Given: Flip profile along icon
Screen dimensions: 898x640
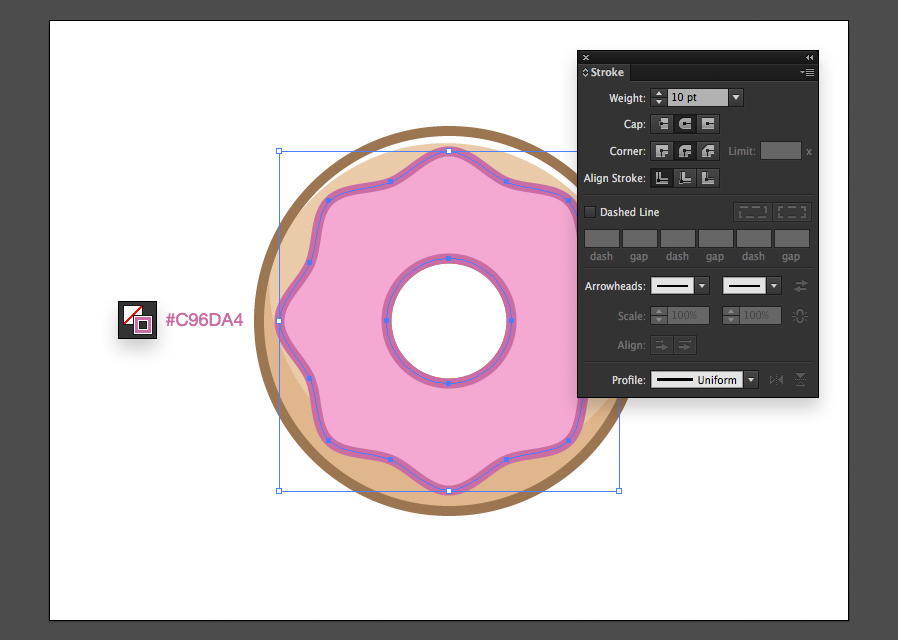Looking at the screenshot, I should click(777, 380).
